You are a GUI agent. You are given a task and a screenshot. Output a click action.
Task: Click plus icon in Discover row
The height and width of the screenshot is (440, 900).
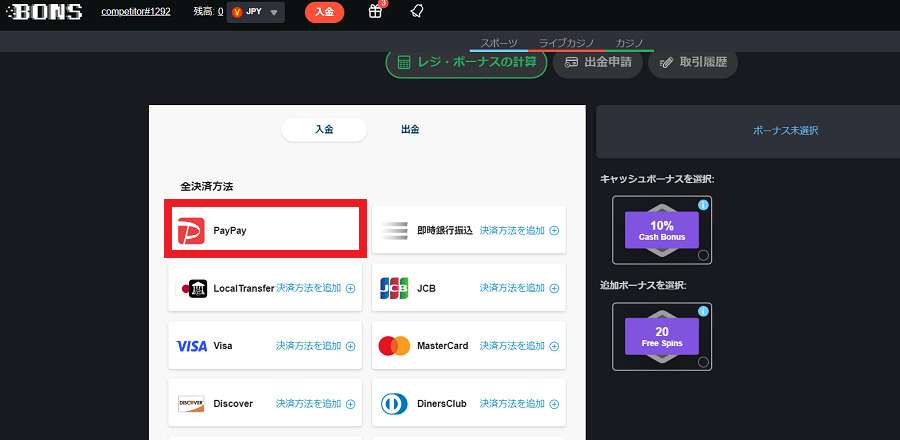pos(350,404)
